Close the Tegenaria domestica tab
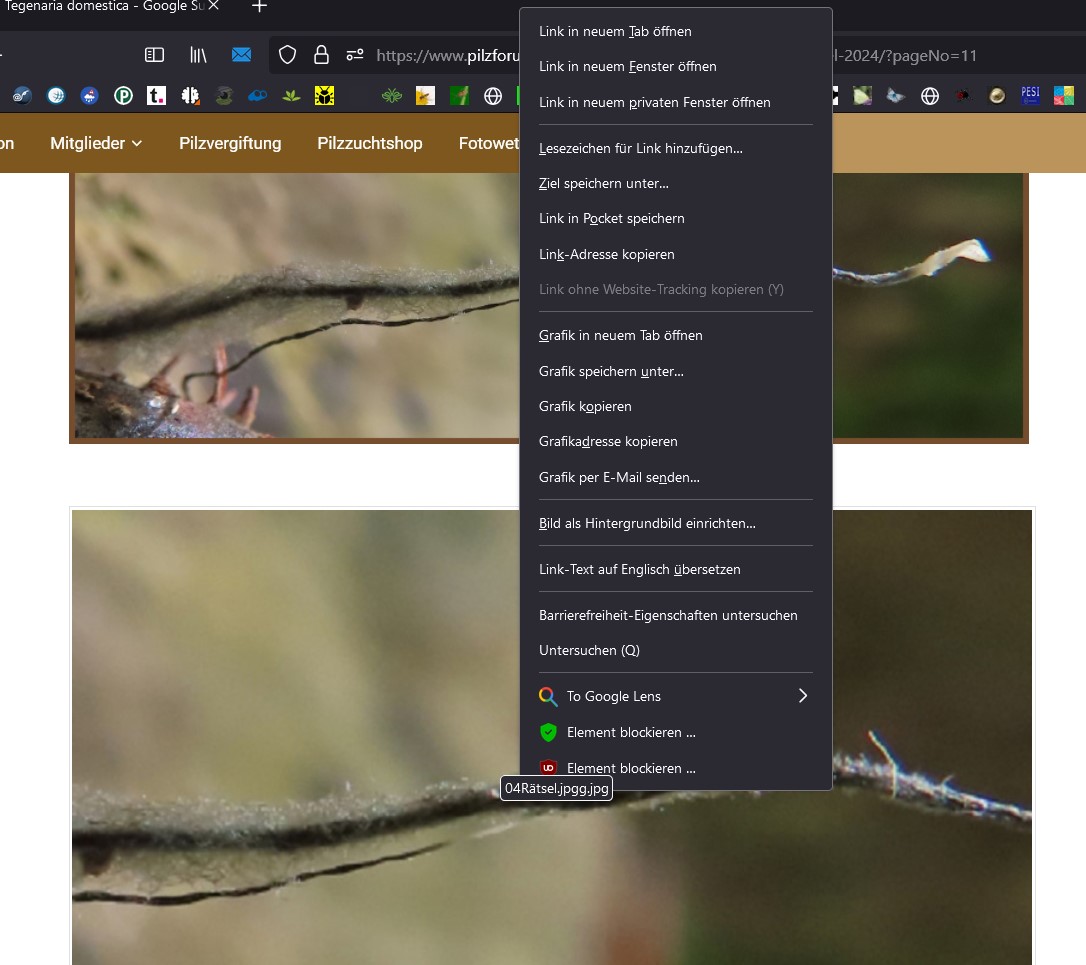This screenshot has width=1086, height=965. pos(213,6)
